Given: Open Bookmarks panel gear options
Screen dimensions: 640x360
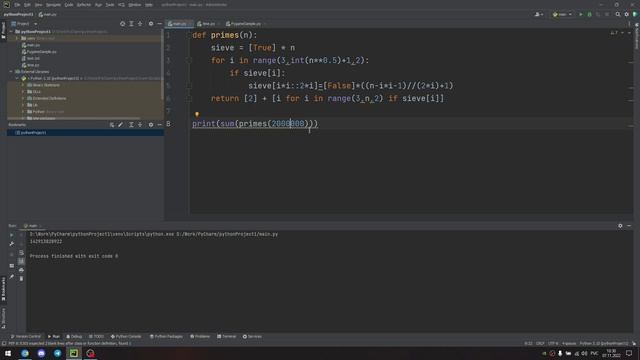Looking at the screenshot, I should click(x=151, y=124).
